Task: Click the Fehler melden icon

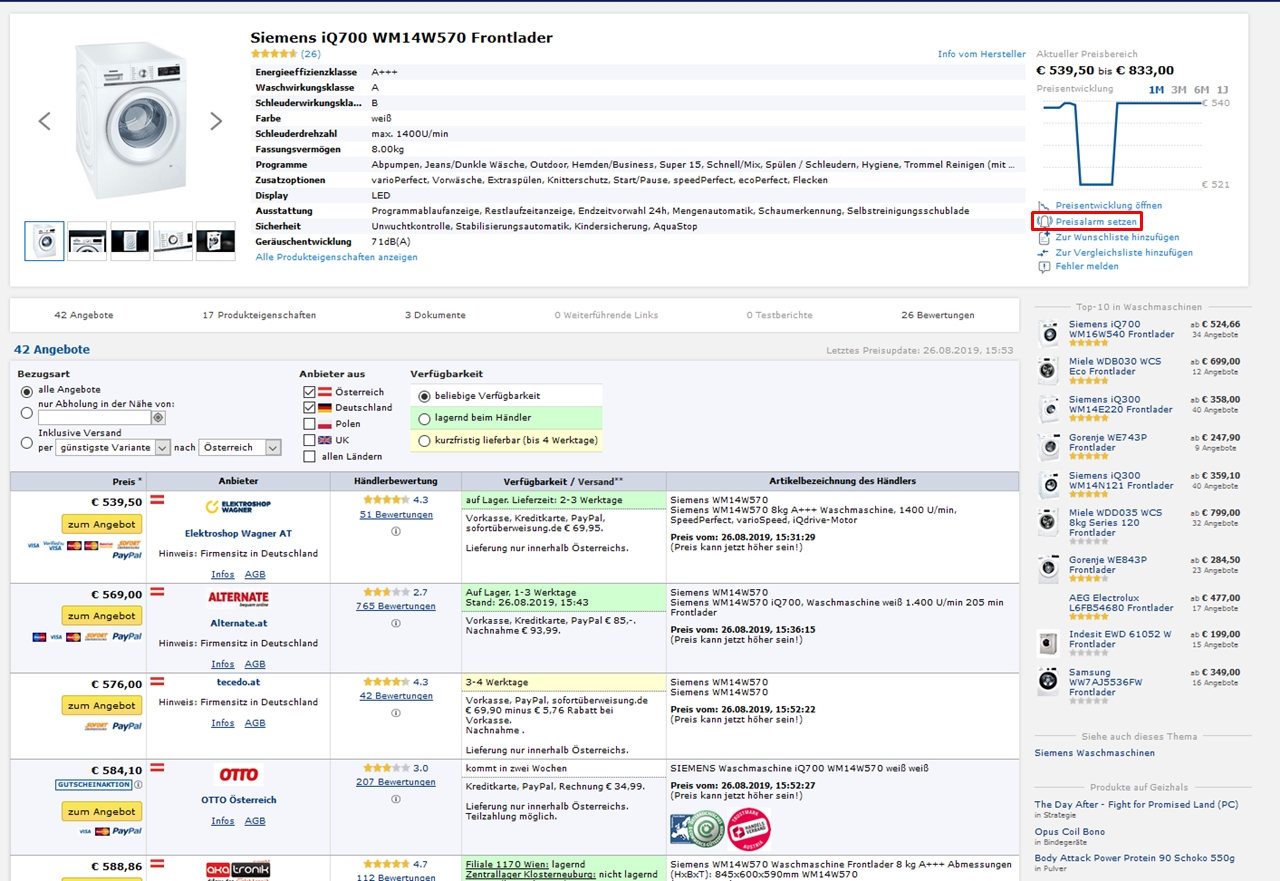Action: (1045, 267)
